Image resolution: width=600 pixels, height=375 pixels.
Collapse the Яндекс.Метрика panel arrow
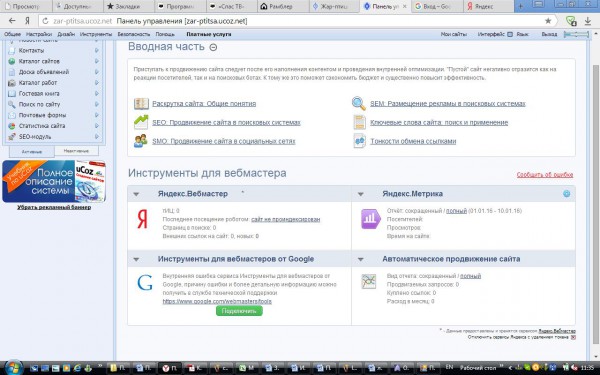click(360, 194)
